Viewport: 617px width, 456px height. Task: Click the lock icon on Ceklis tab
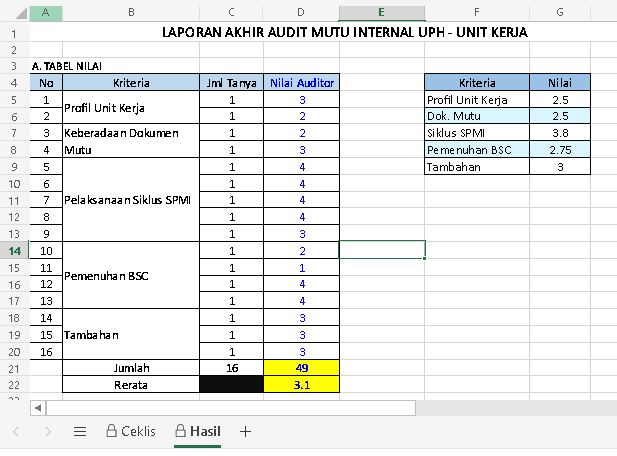coord(112,432)
